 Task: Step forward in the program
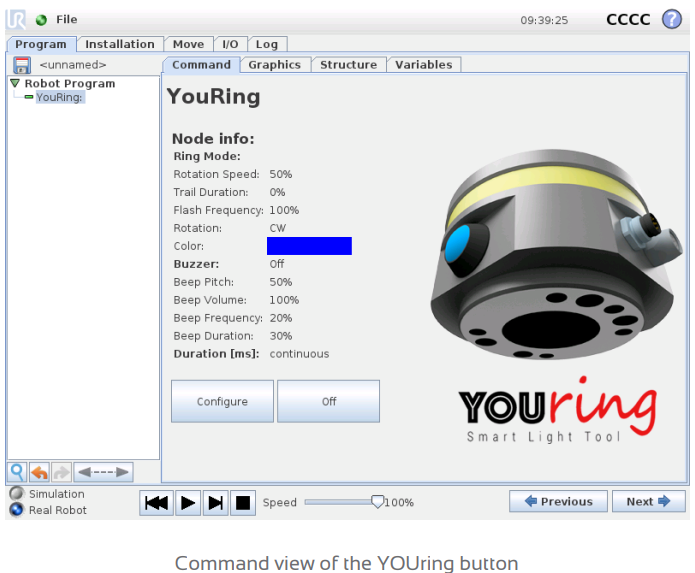coord(215,503)
